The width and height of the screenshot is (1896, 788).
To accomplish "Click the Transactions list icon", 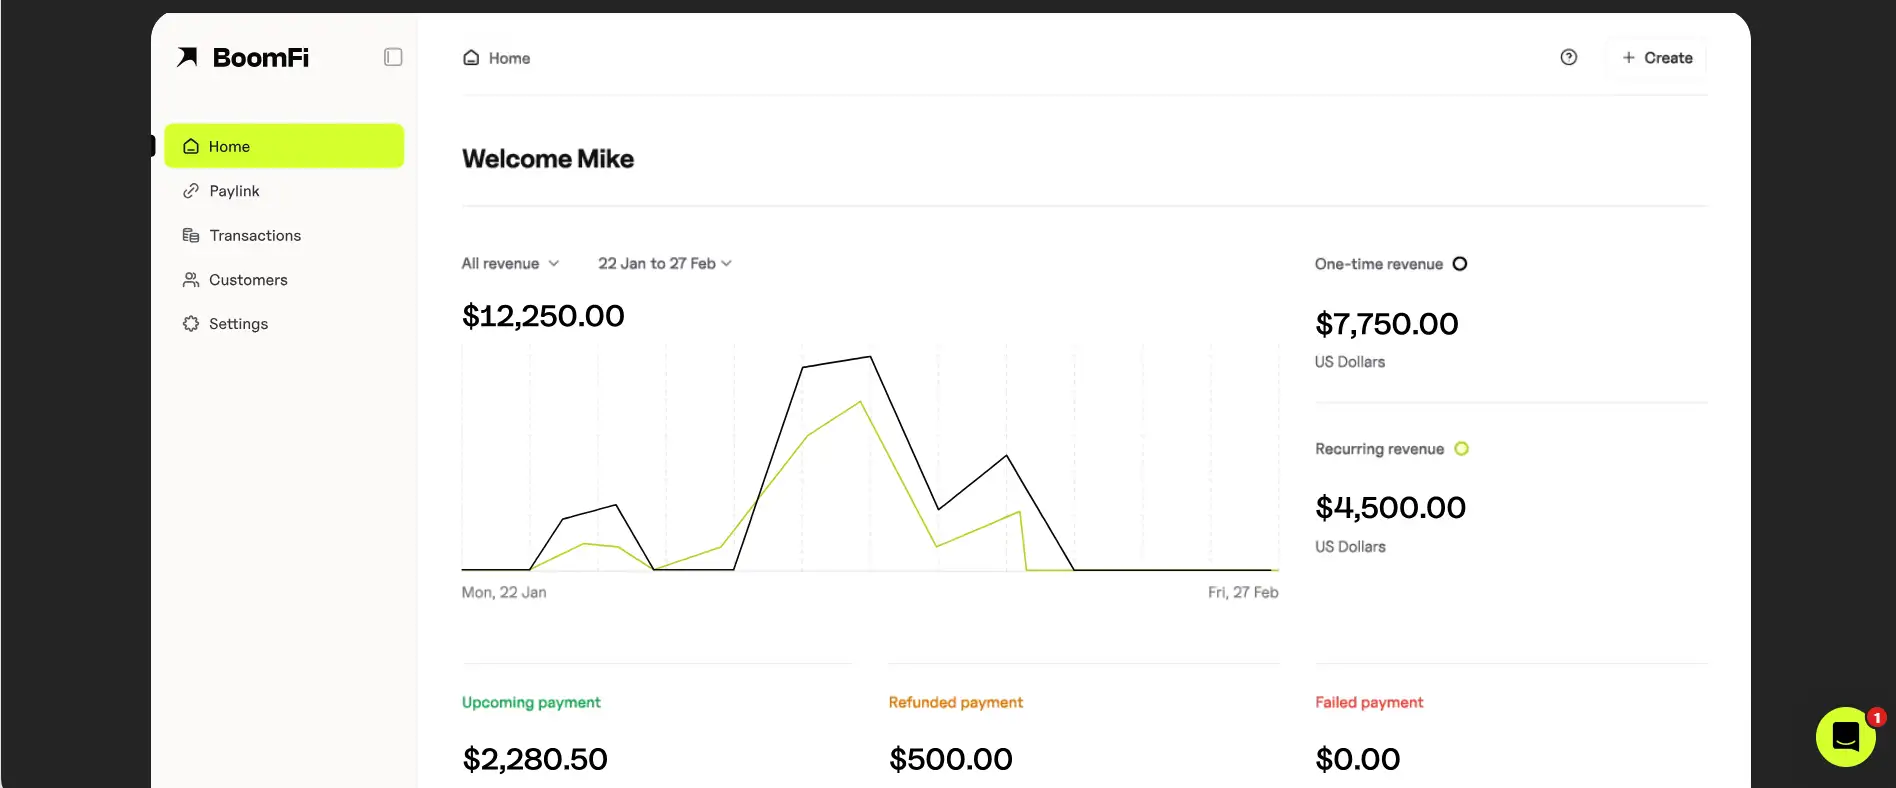I will coord(191,235).
